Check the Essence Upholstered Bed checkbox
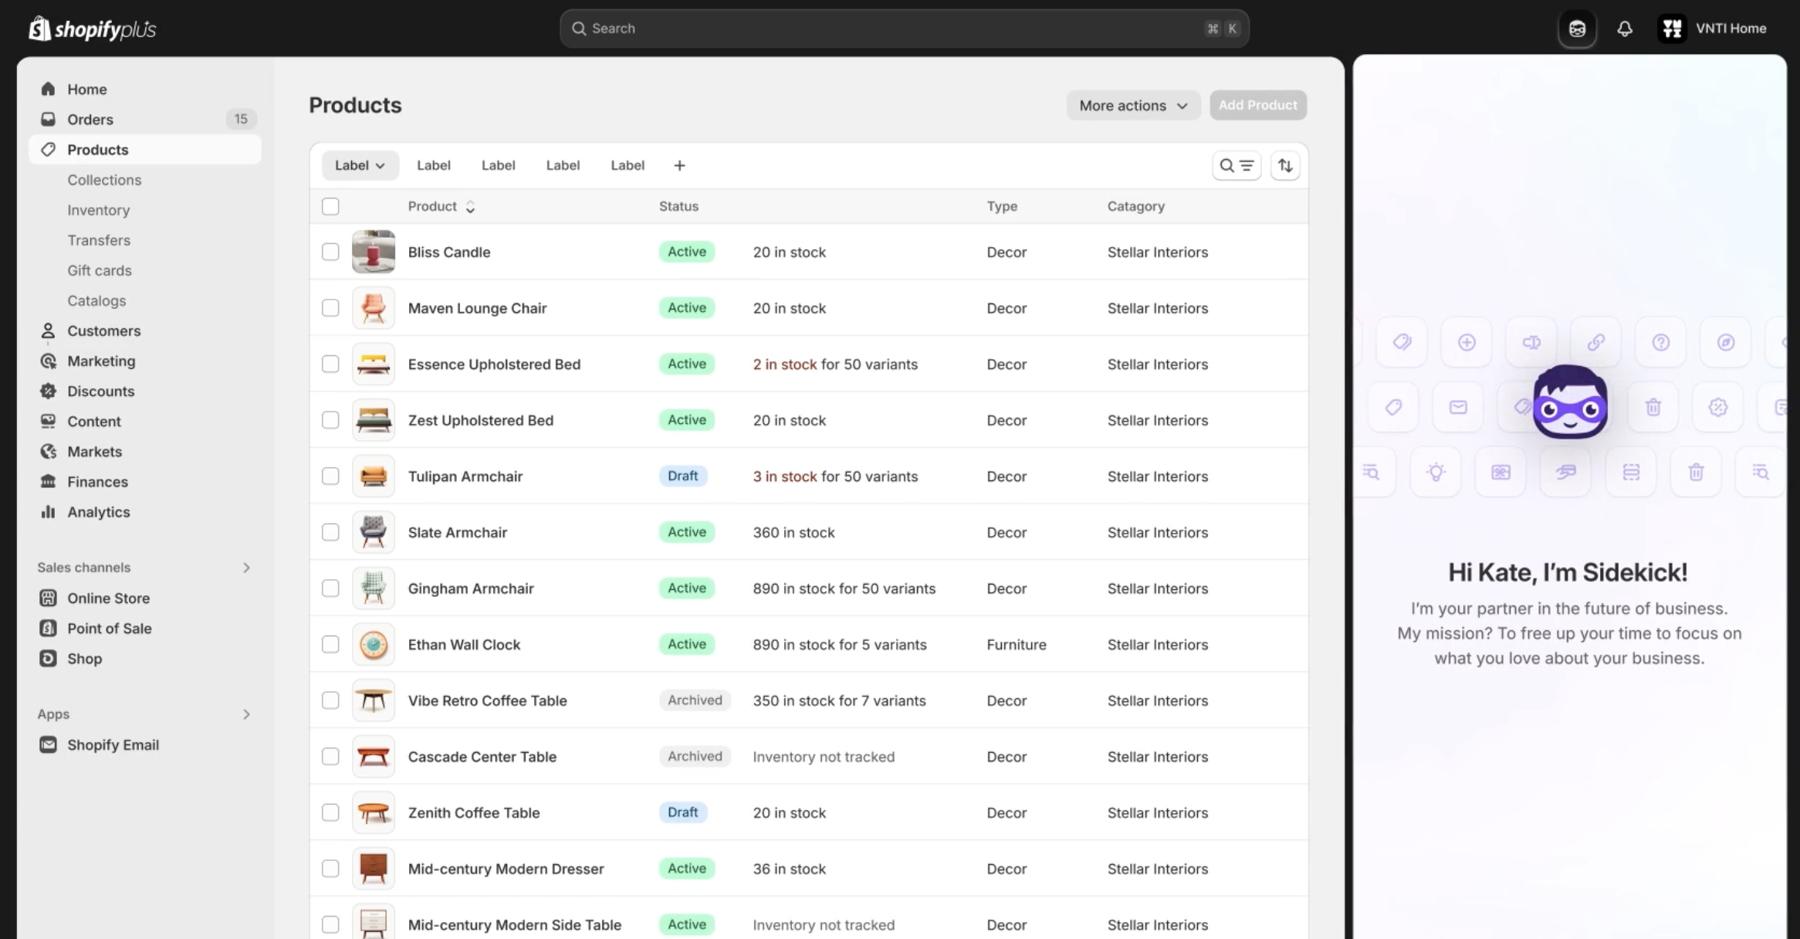The image size is (1800, 939). point(330,364)
